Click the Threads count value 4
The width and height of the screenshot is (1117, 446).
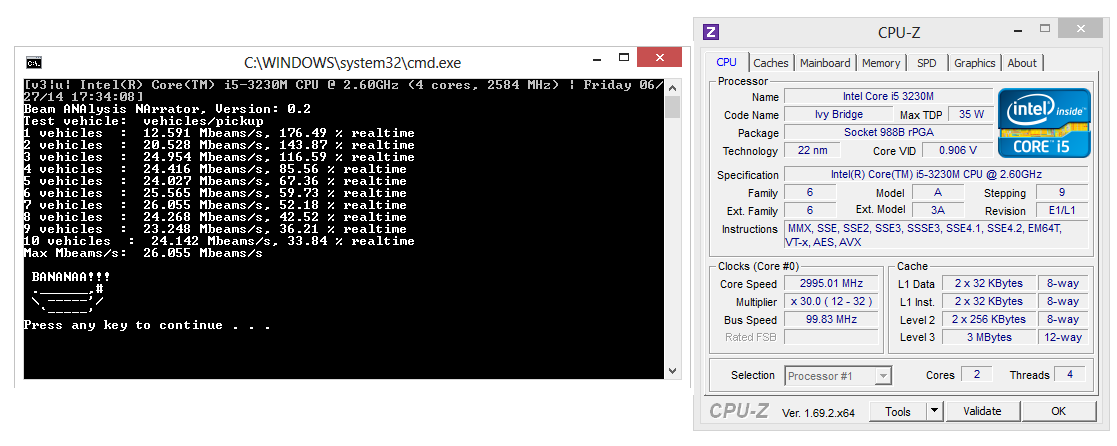(x=1070, y=374)
